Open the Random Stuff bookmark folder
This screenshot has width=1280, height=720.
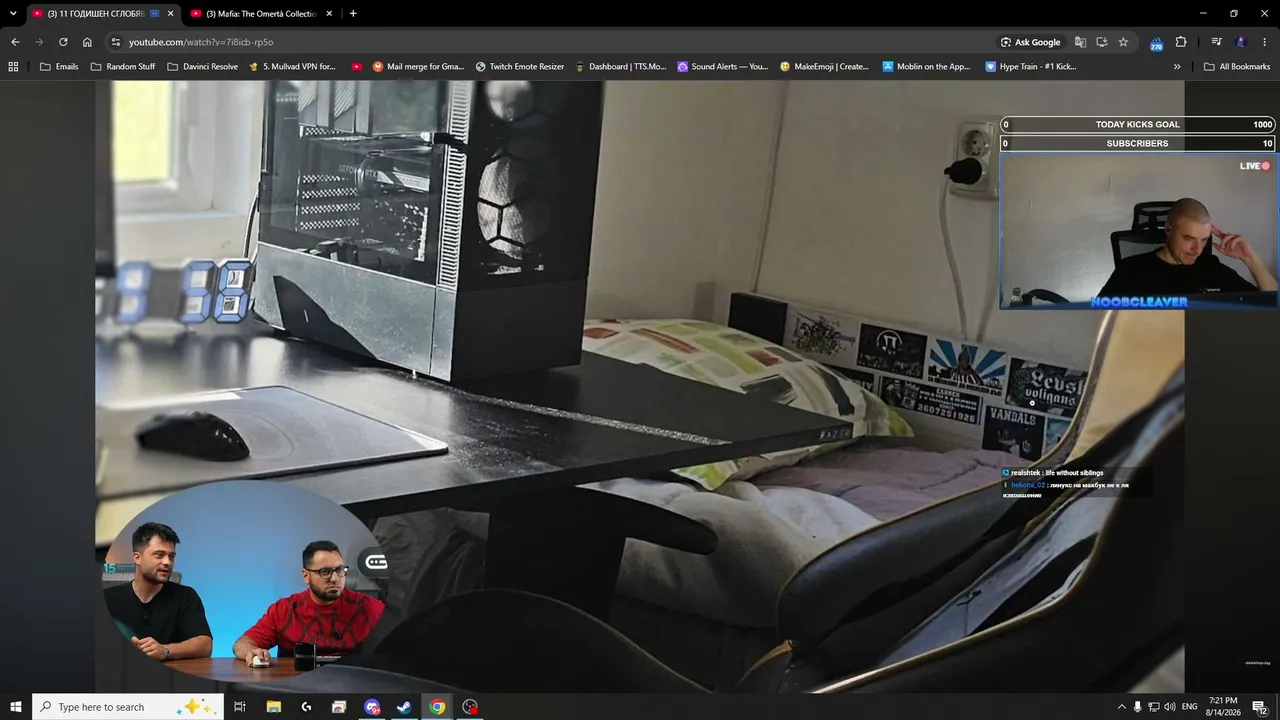click(122, 67)
